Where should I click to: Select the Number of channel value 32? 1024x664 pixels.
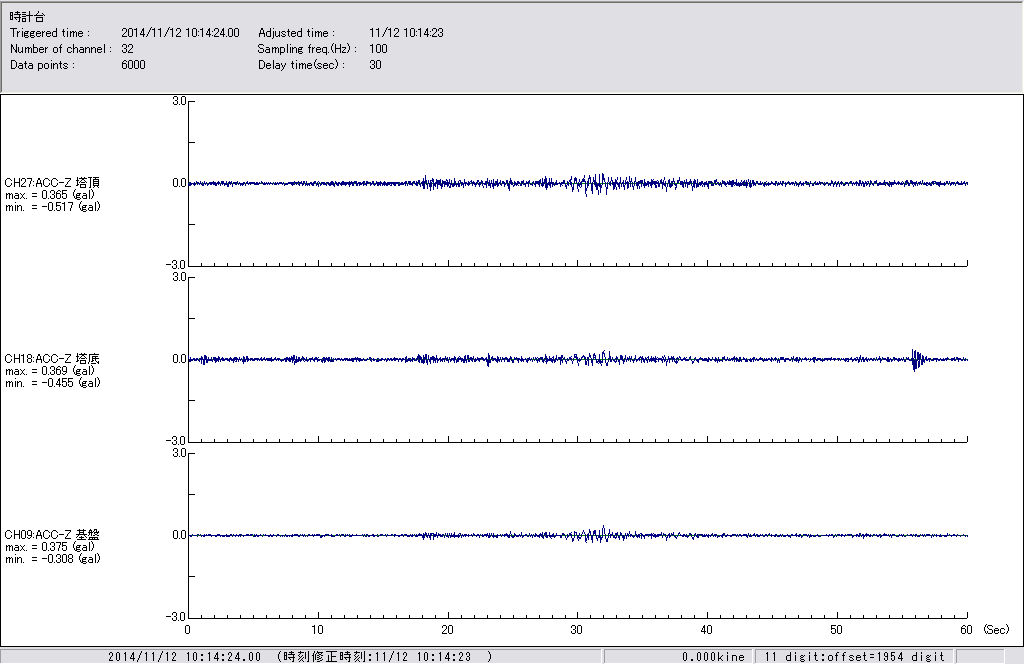pyautogui.click(x=127, y=49)
